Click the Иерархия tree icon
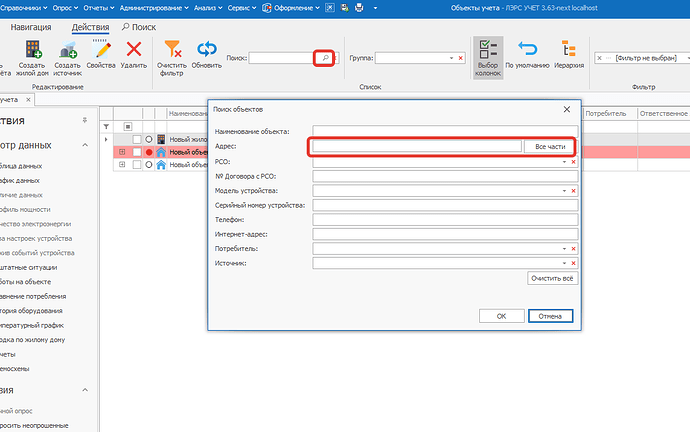The height and width of the screenshot is (432, 690). click(x=569, y=48)
